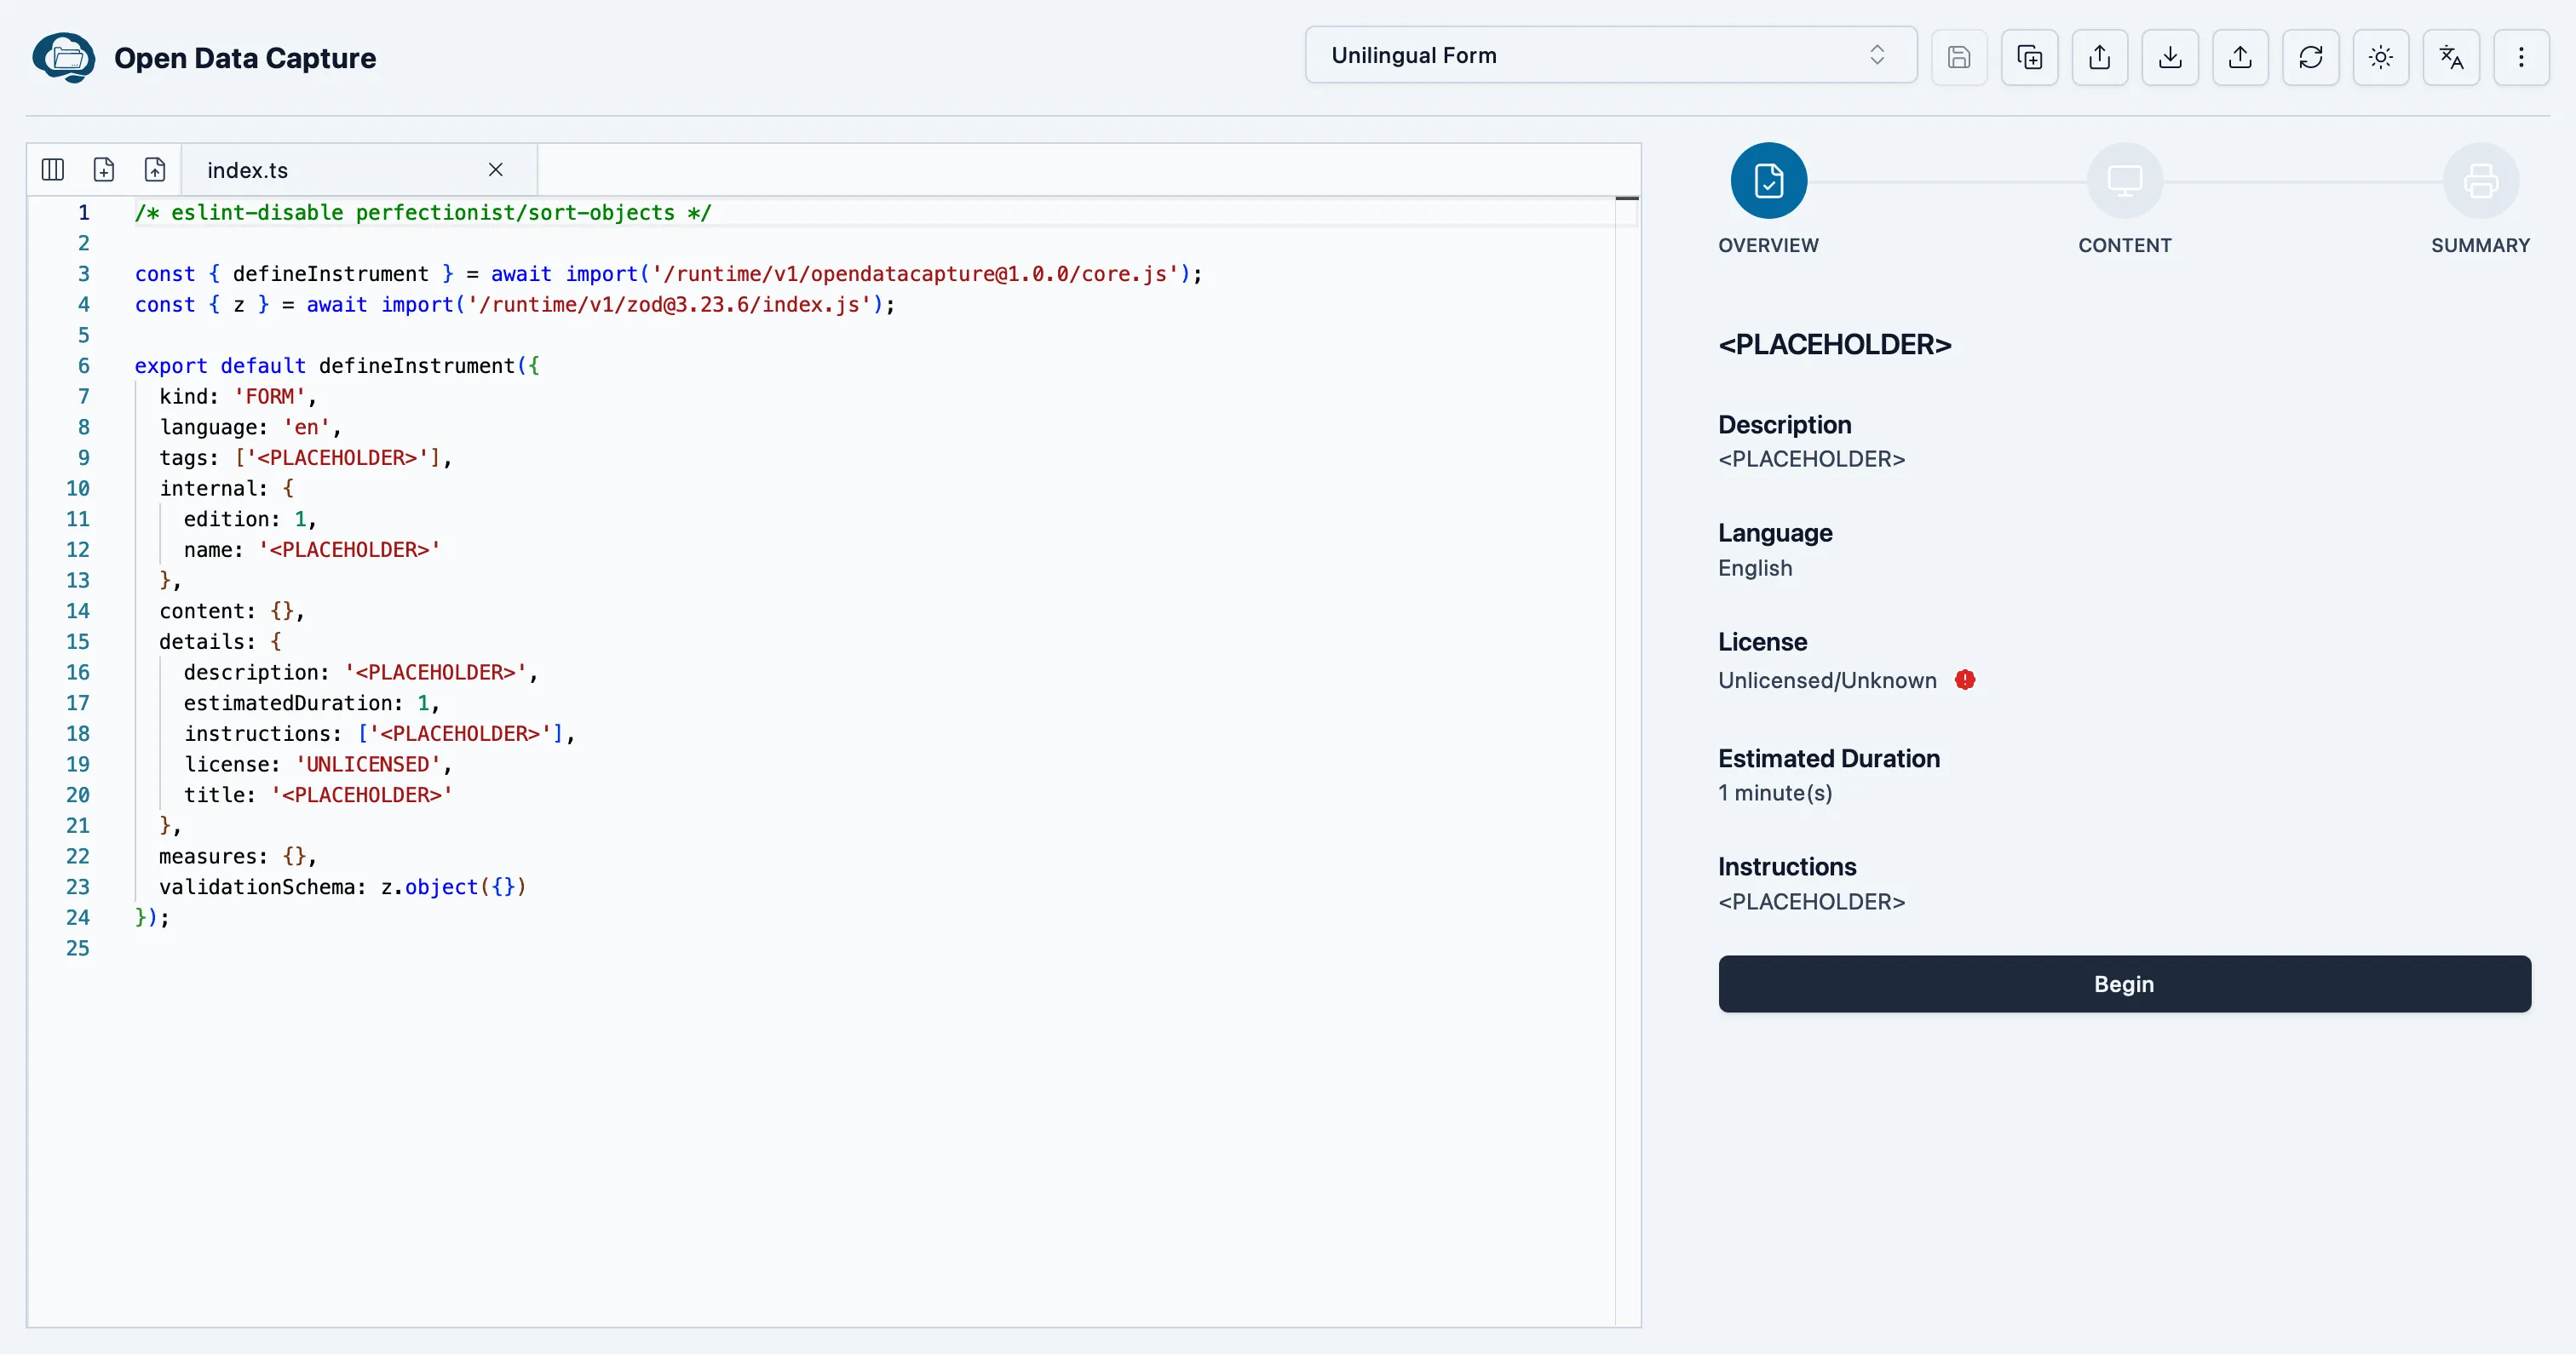Image resolution: width=2576 pixels, height=1354 pixels.
Task: Click the share/export upload button
Action: coord(2101,56)
